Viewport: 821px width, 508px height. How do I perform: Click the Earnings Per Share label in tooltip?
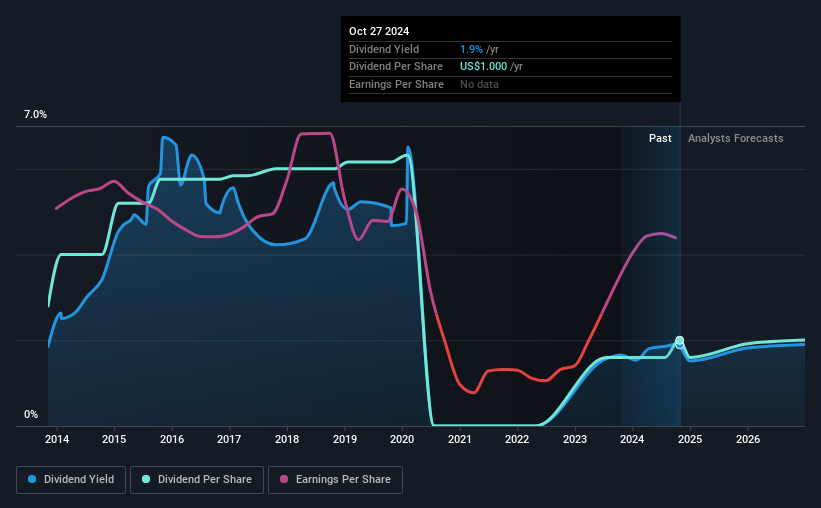[396, 84]
